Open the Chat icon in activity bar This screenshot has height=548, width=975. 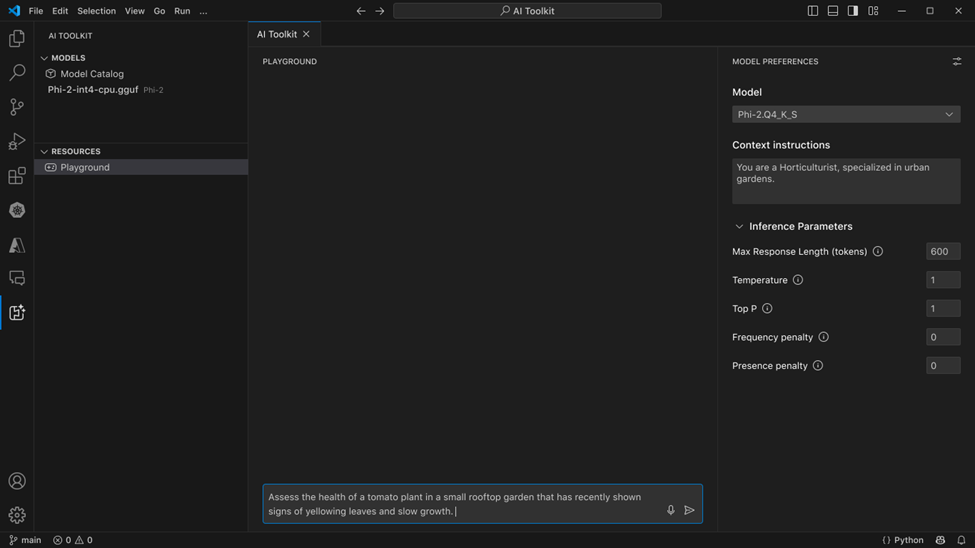[17, 278]
